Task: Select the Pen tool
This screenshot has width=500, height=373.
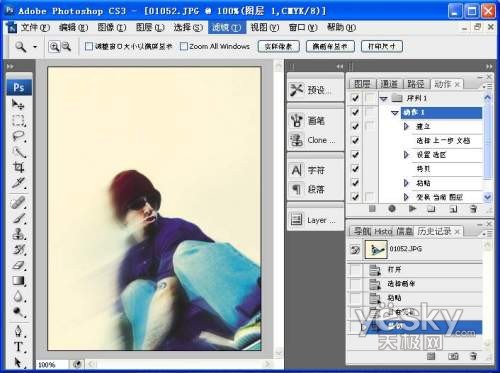Action: pyautogui.click(x=18, y=331)
